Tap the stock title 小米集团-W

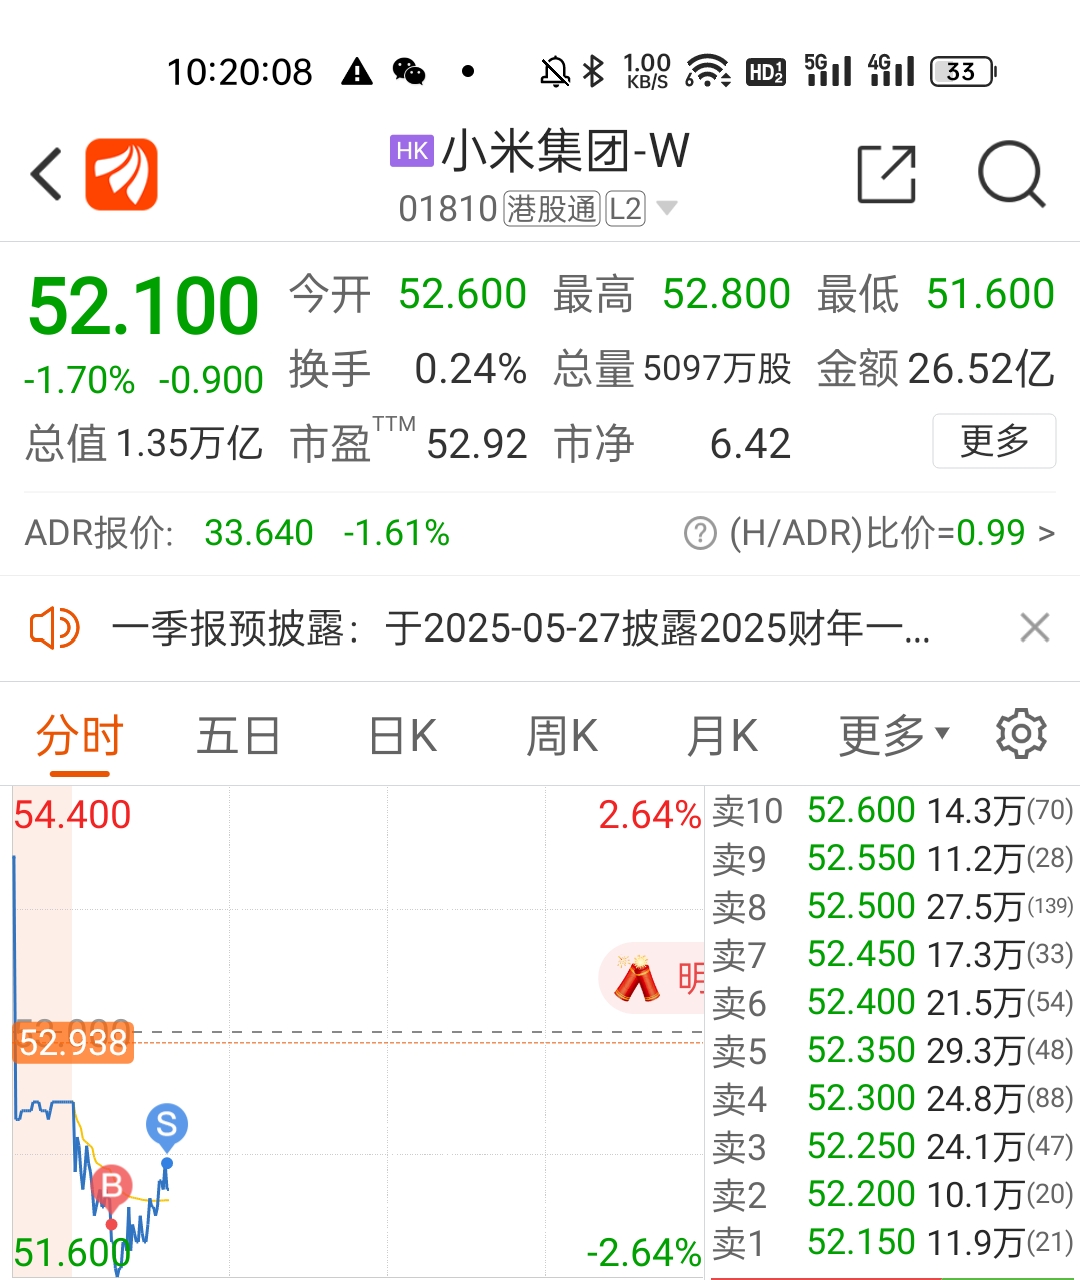(565, 152)
